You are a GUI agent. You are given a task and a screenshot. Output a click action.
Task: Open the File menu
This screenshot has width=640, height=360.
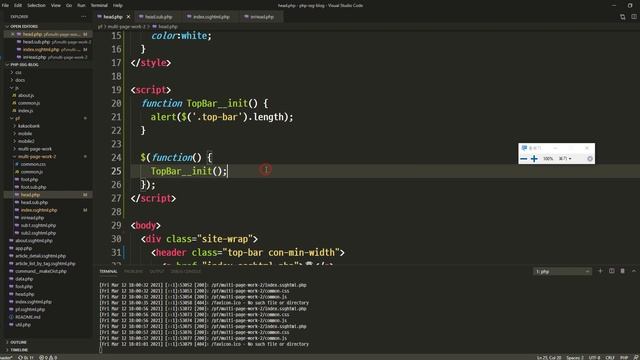coord(5,5)
